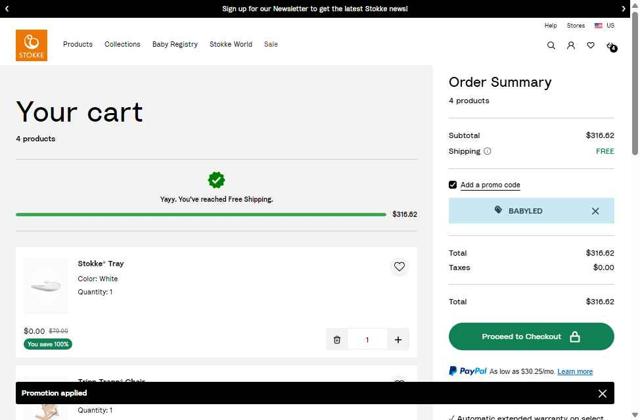Open the shopping cart bag icon

611,46
